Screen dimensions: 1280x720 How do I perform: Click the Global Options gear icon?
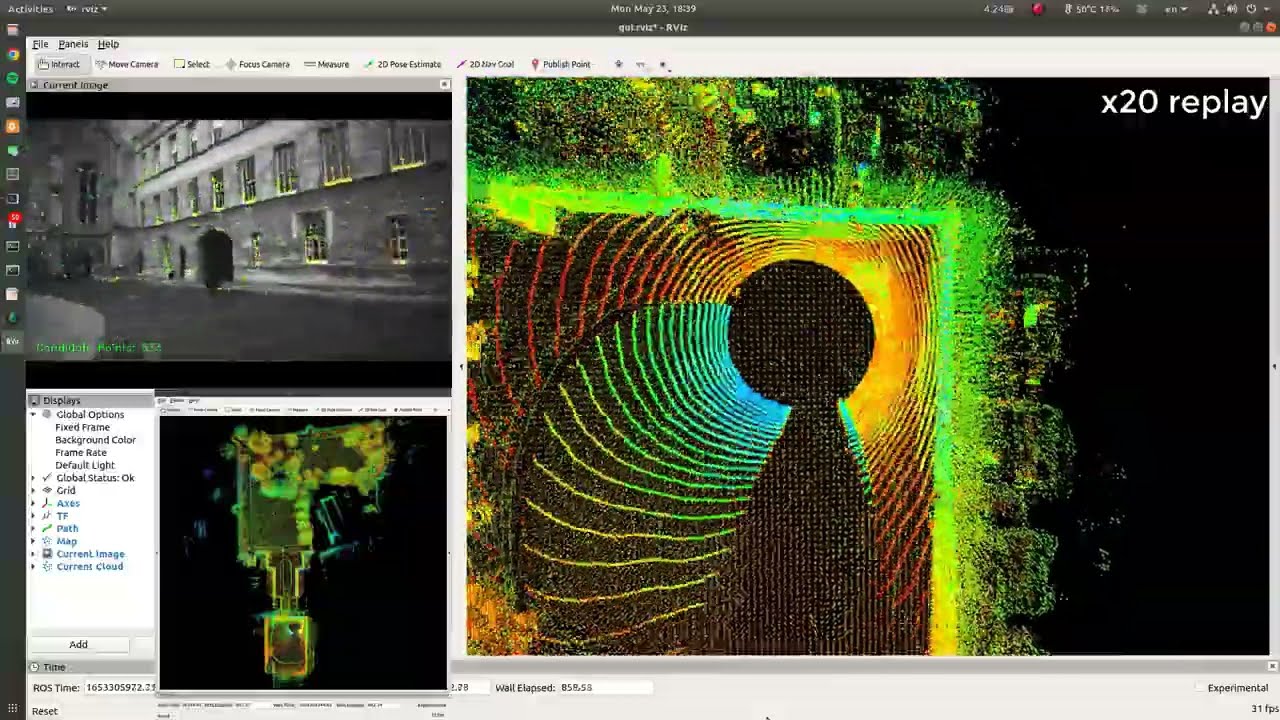point(47,414)
